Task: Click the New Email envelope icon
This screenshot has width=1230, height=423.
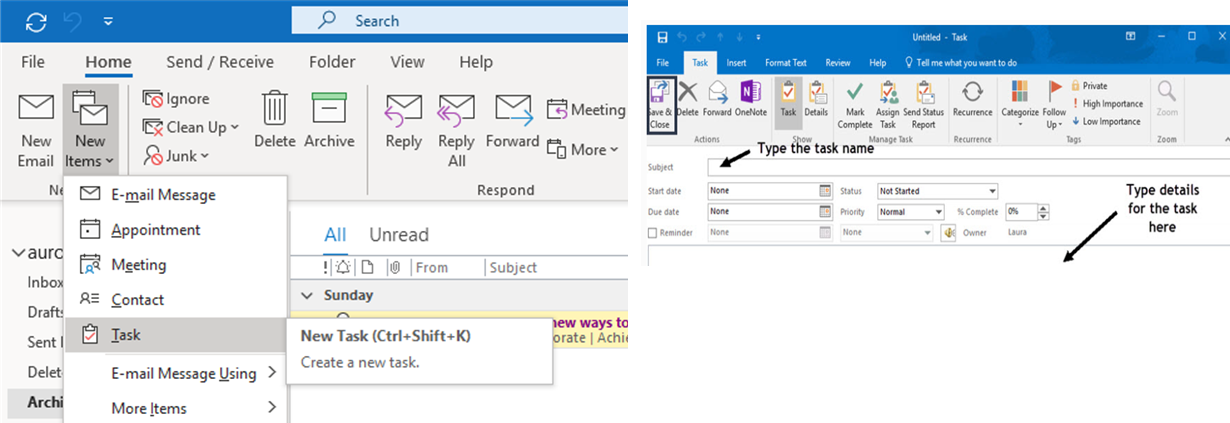Action: [x=36, y=109]
